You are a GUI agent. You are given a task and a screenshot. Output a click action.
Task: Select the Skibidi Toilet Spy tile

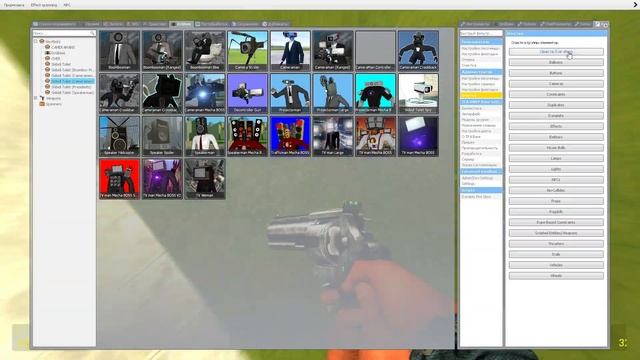point(418,93)
